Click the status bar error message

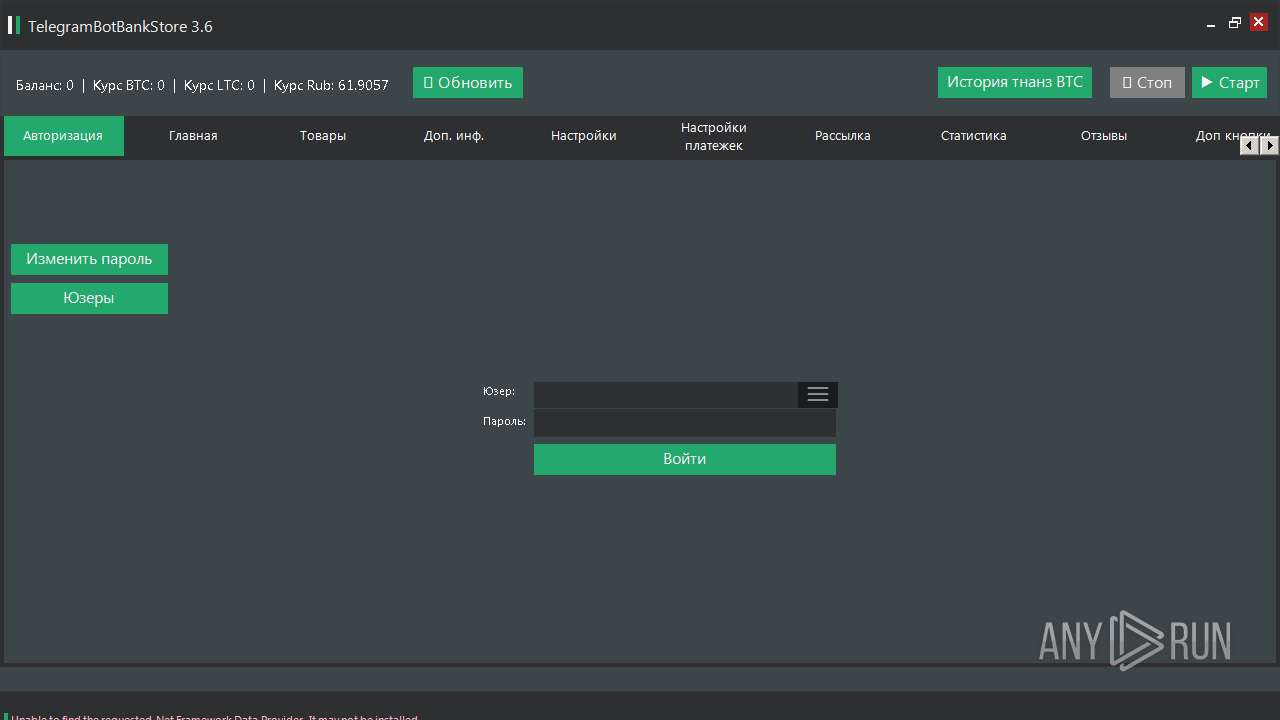214,717
